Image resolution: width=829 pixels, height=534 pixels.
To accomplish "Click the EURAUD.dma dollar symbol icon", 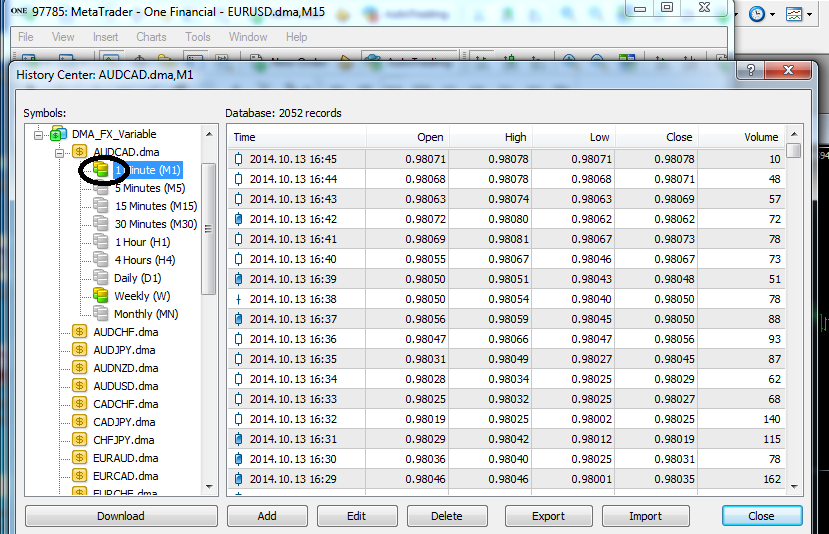I will (x=79, y=458).
